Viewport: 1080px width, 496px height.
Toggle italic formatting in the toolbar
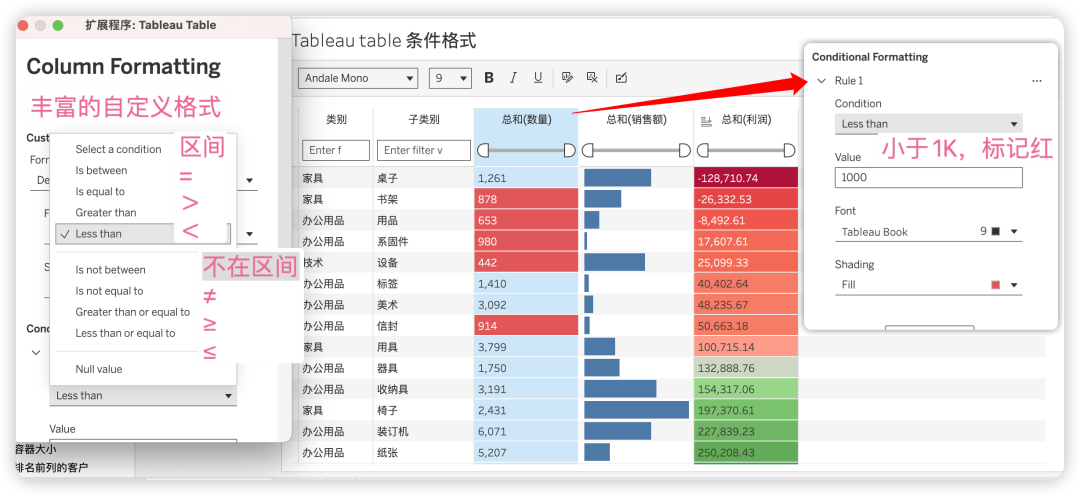pyautogui.click(x=512, y=78)
